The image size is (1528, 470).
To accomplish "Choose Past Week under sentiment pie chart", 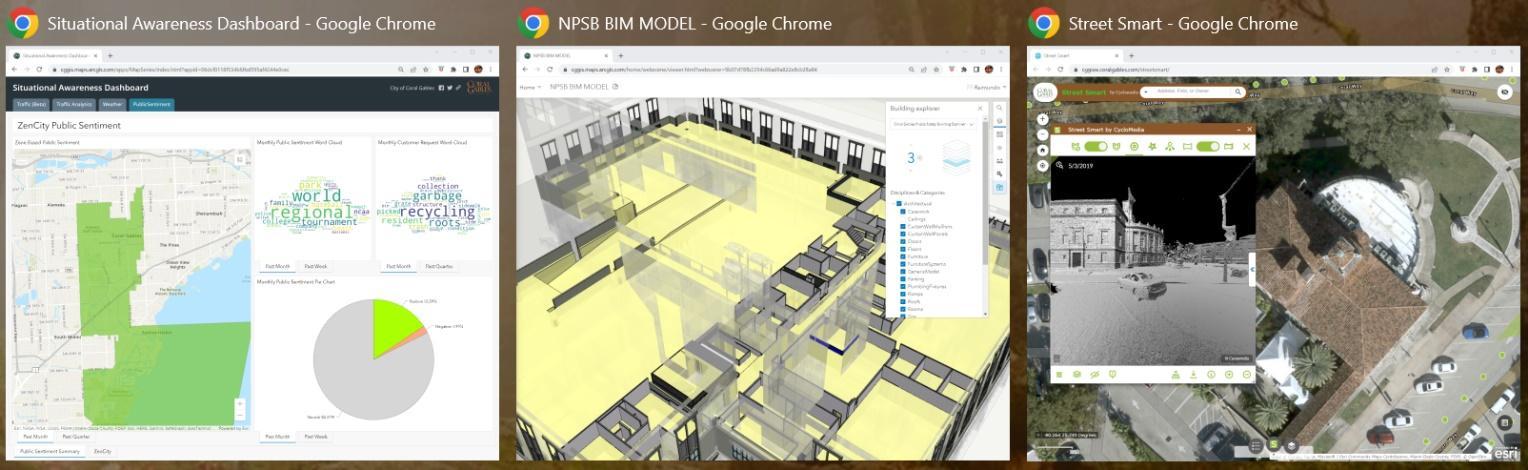I will [315, 437].
